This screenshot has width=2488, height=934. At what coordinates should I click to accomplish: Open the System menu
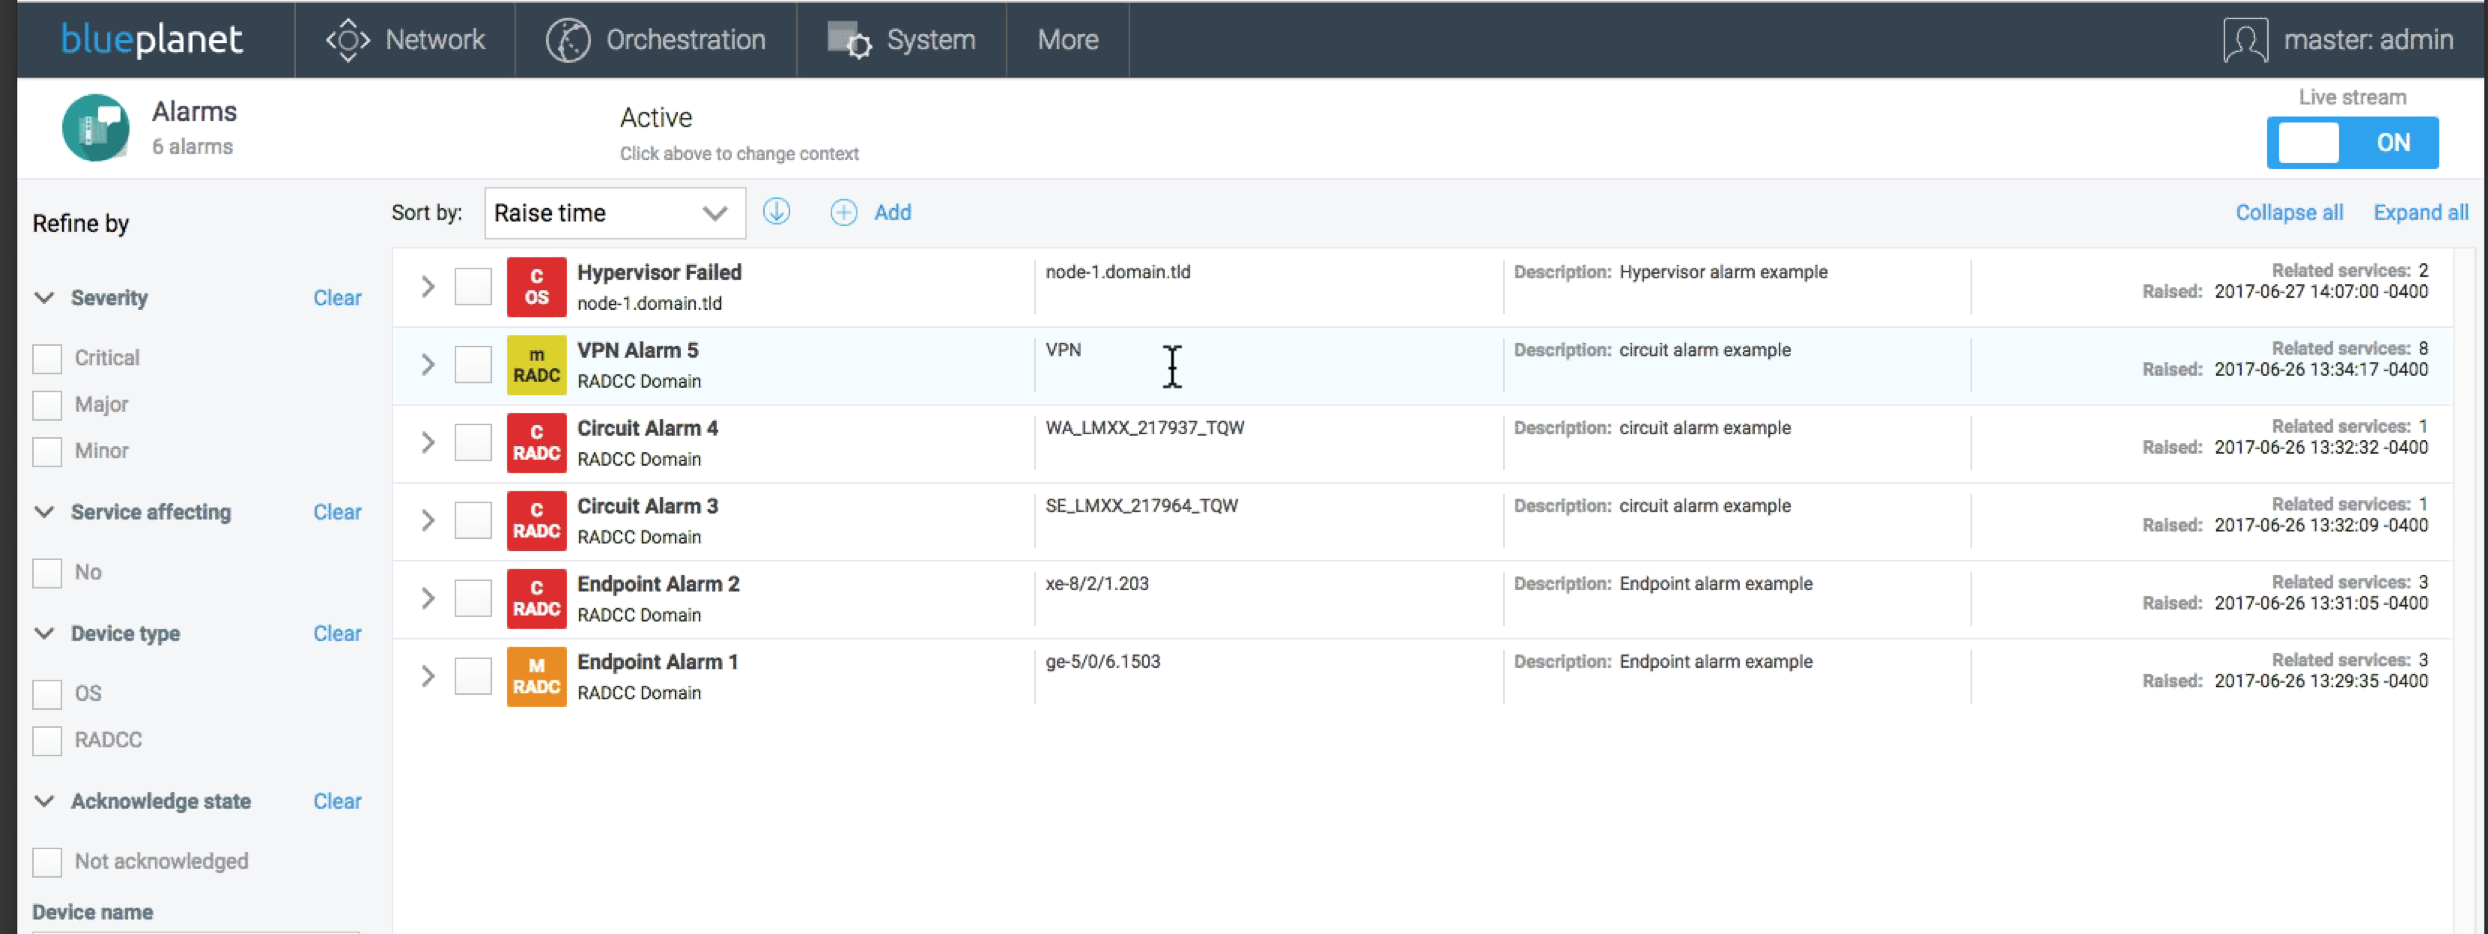pyautogui.click(x=901, y=40)
